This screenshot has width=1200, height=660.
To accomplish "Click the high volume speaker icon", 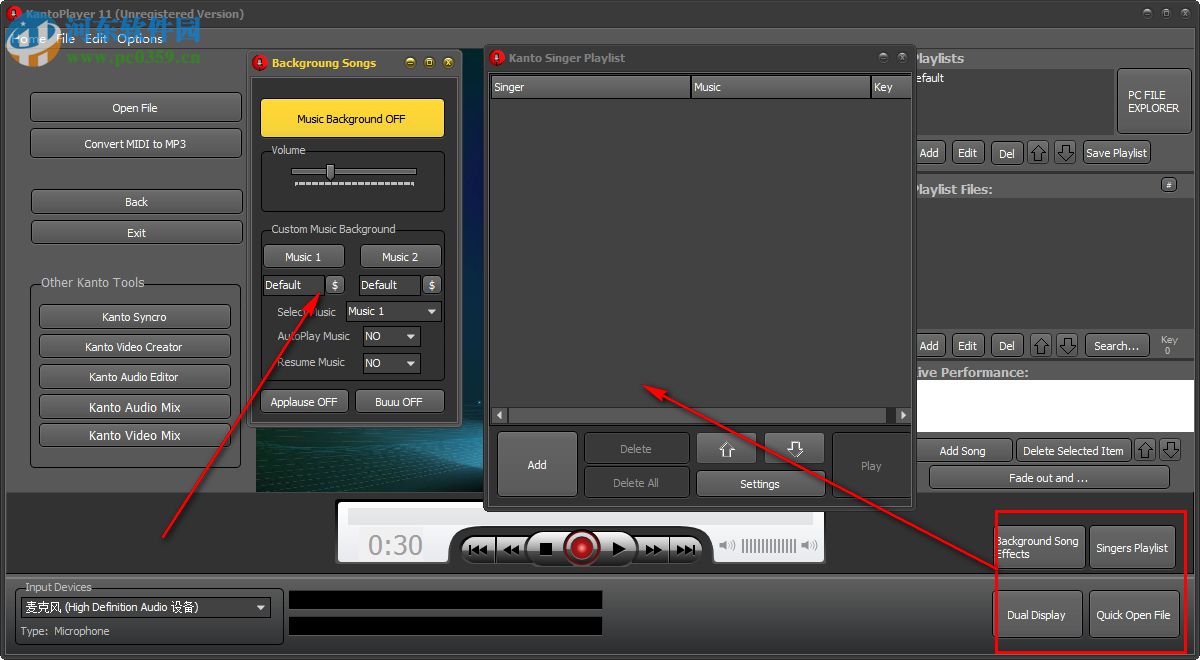I will (x=808, y=546).
